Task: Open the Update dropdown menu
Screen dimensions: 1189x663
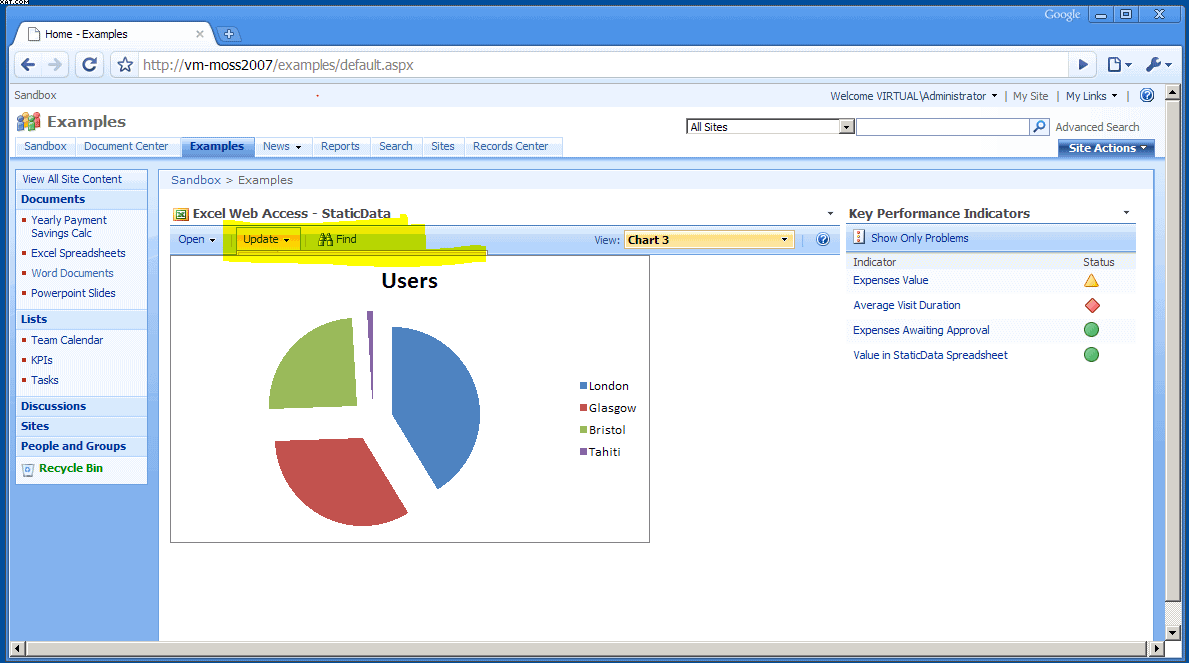Action: [267, 240]
